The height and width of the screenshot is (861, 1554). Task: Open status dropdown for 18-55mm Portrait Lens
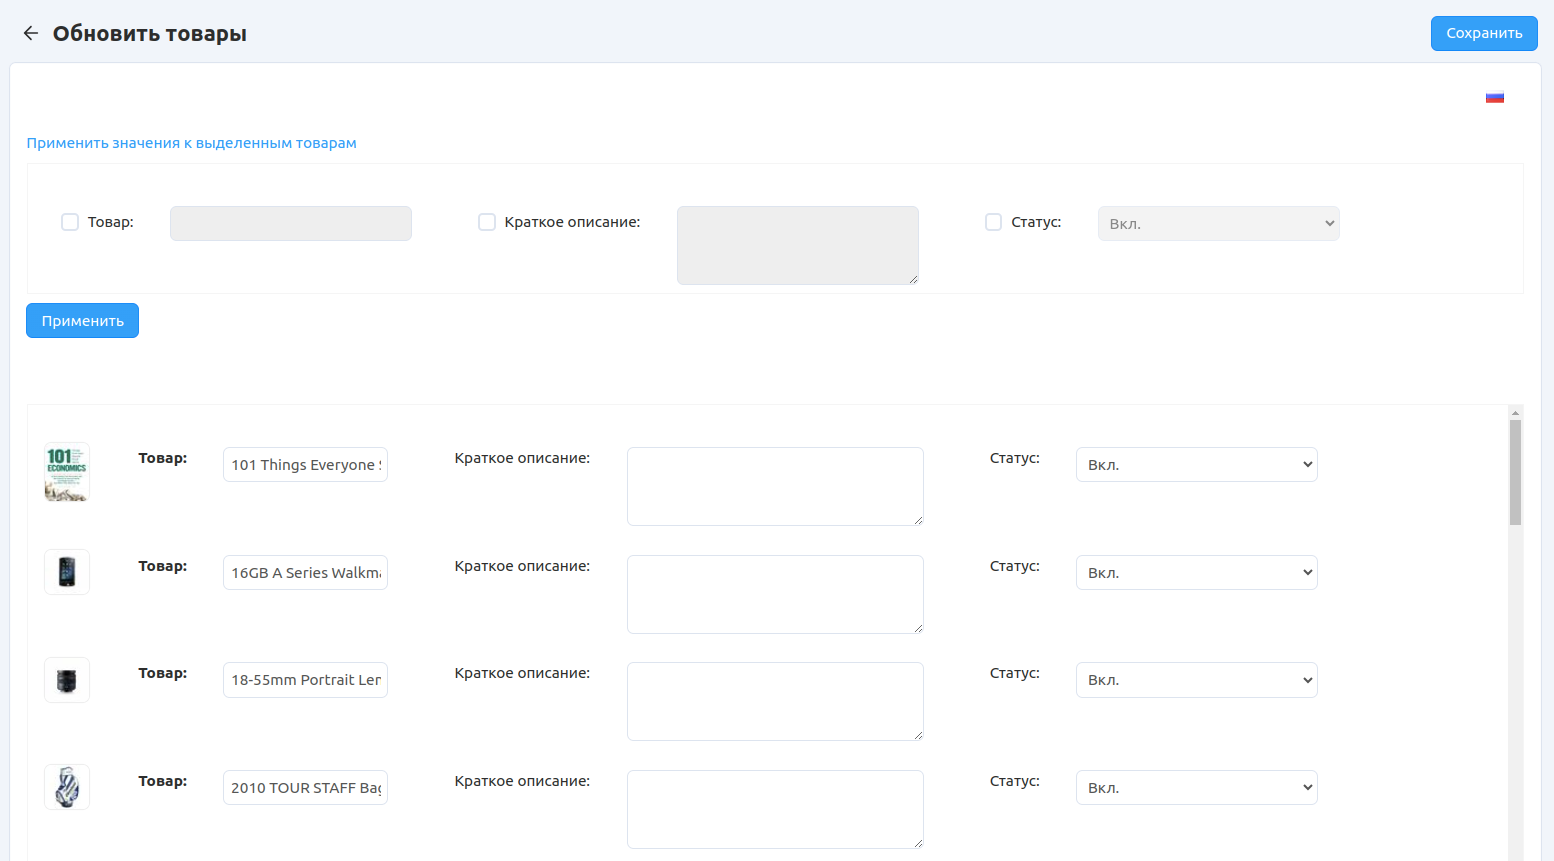[x=1196, y=680]
